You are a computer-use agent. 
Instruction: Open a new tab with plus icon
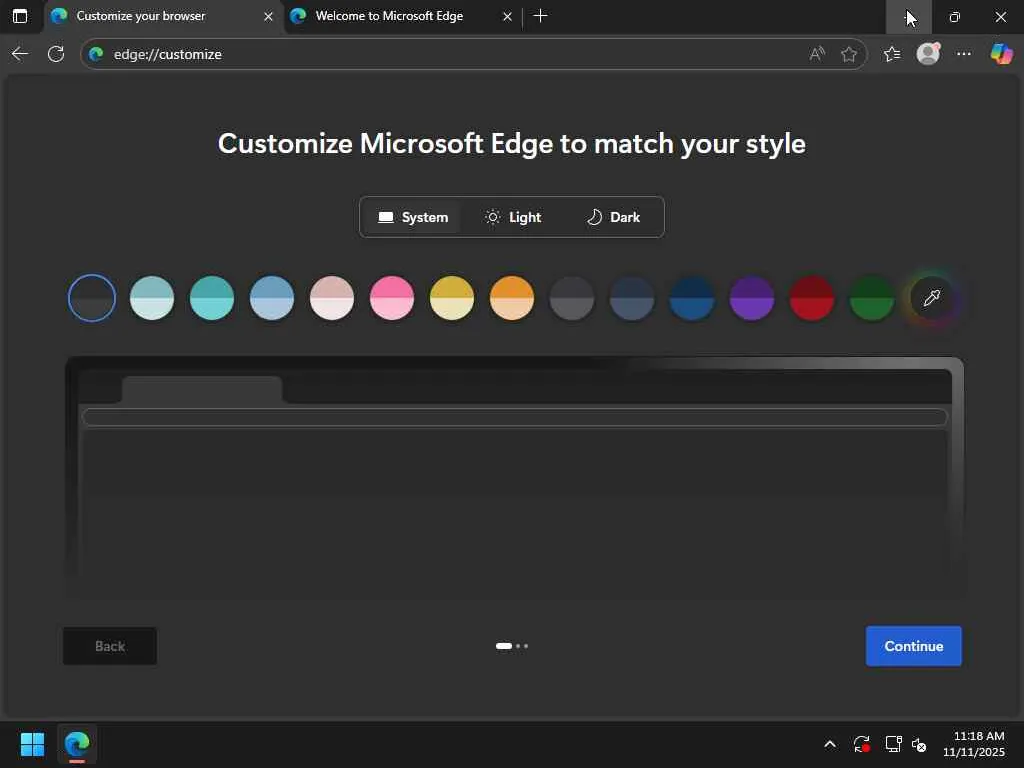[x=540, y=16]
